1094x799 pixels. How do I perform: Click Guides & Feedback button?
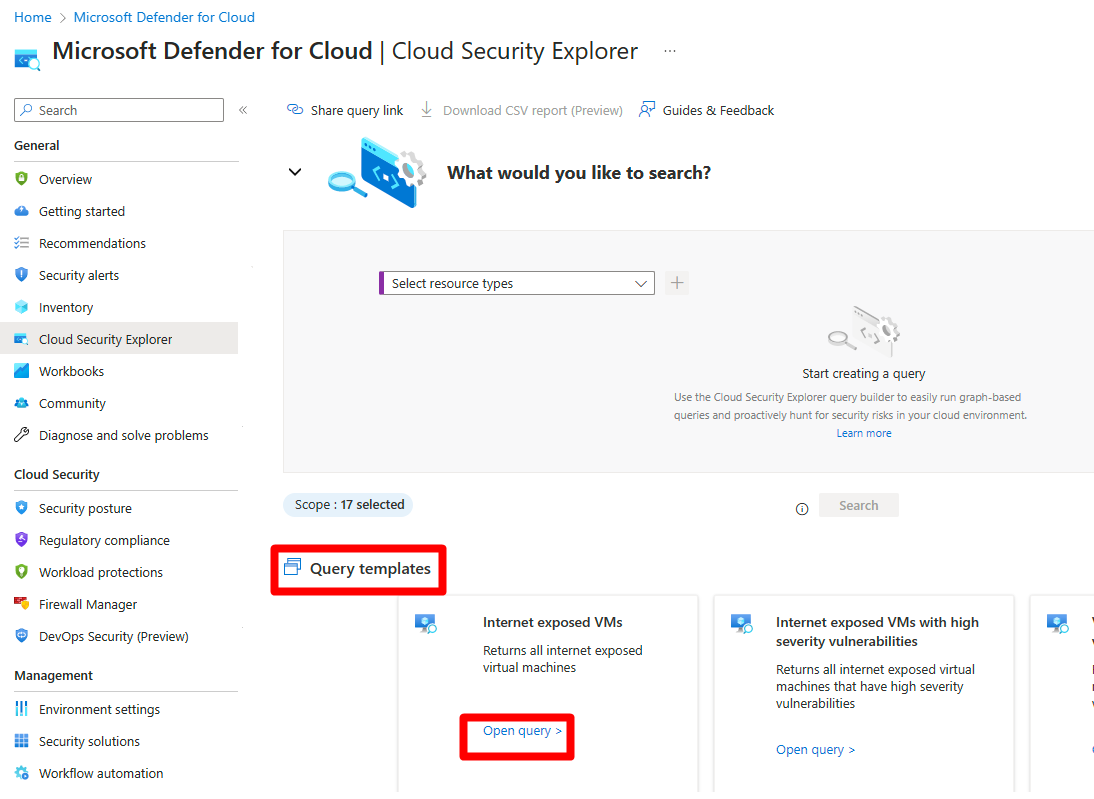[706, 110]
